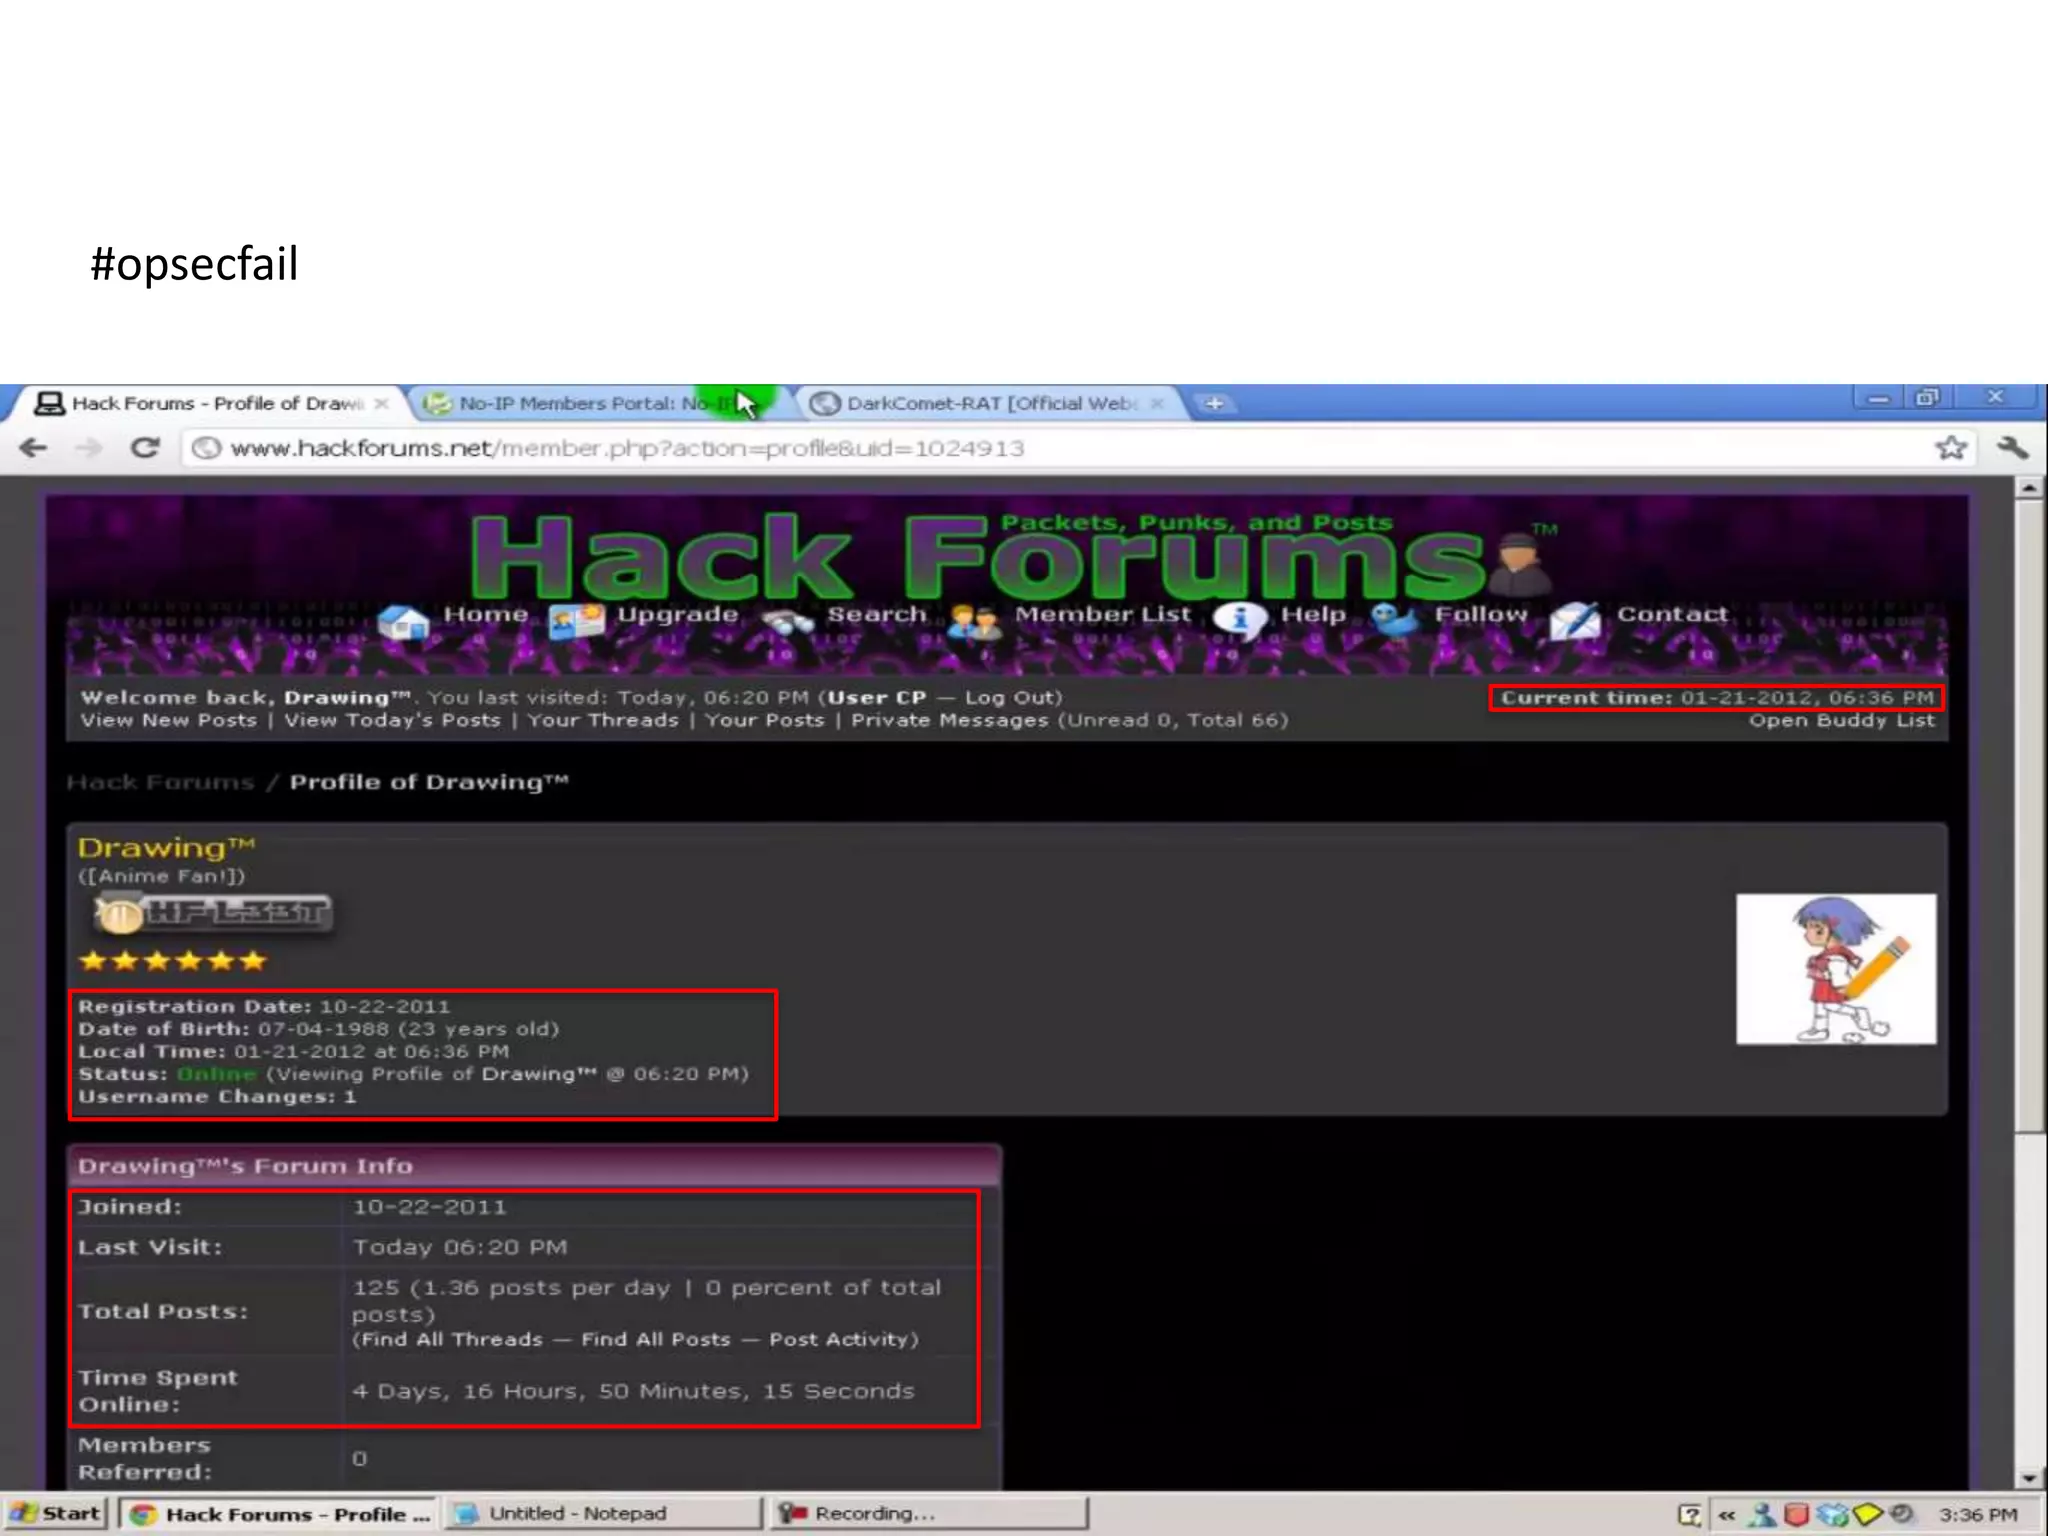Click the browser back arrow

(x=33, y=448)
